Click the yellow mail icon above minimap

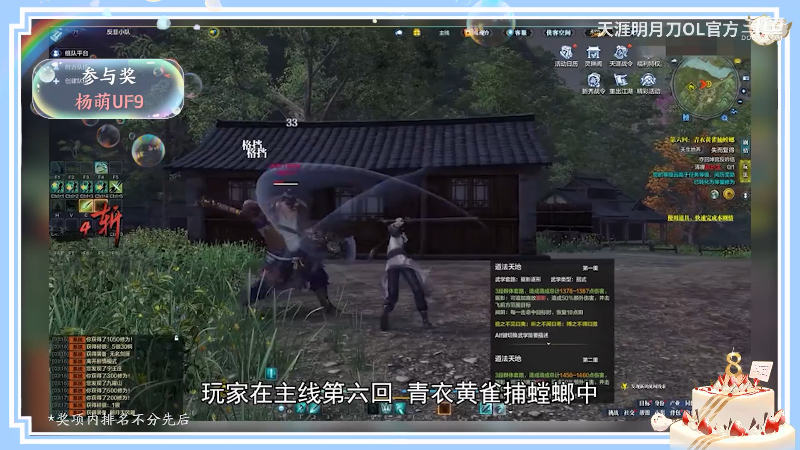point(737,61)
